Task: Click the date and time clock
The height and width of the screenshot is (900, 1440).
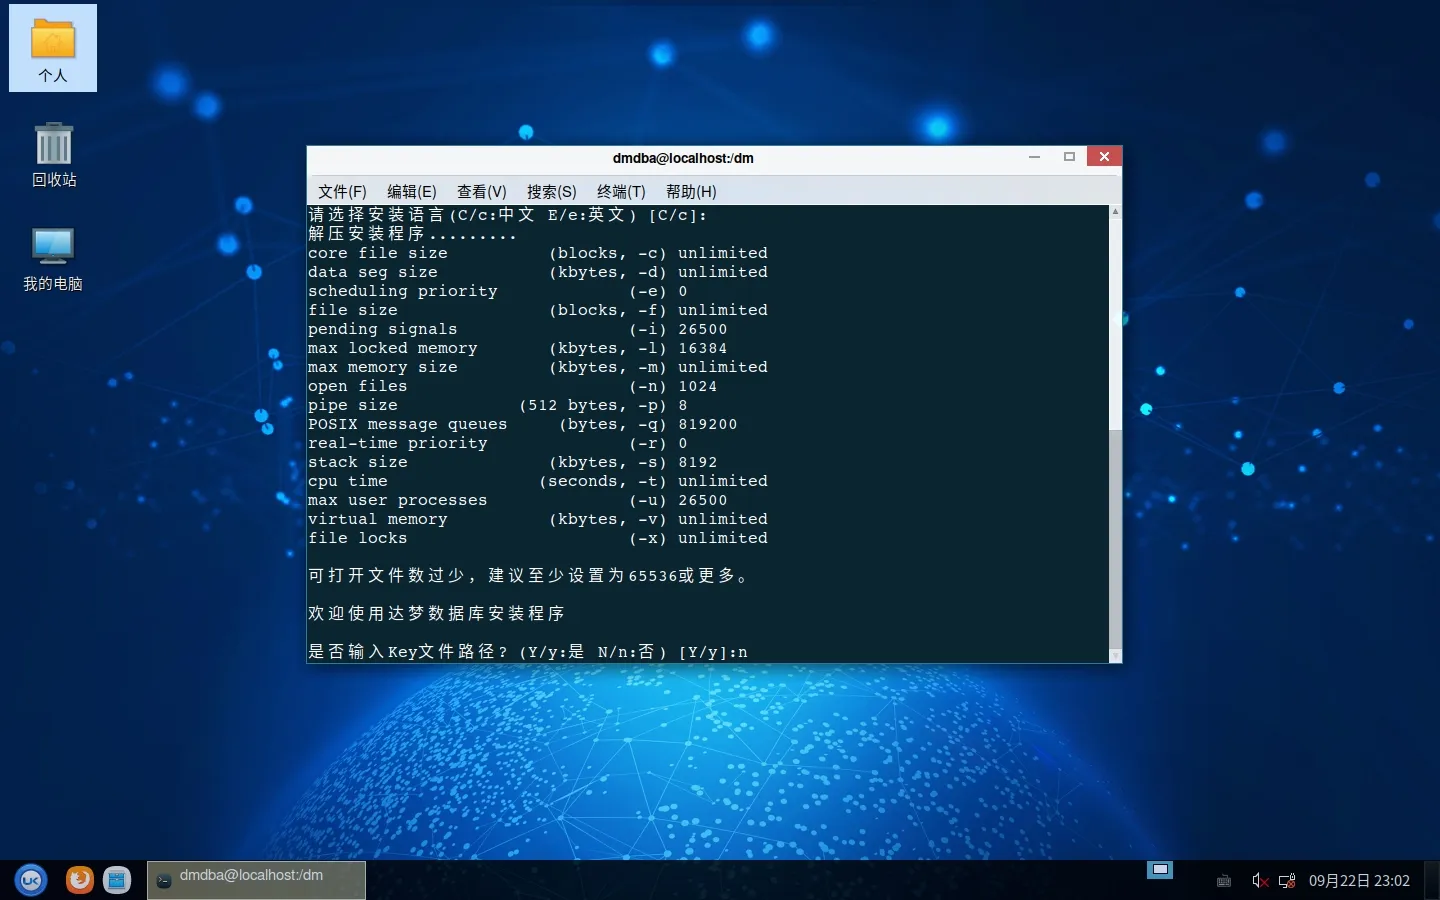Action: 1359,881
